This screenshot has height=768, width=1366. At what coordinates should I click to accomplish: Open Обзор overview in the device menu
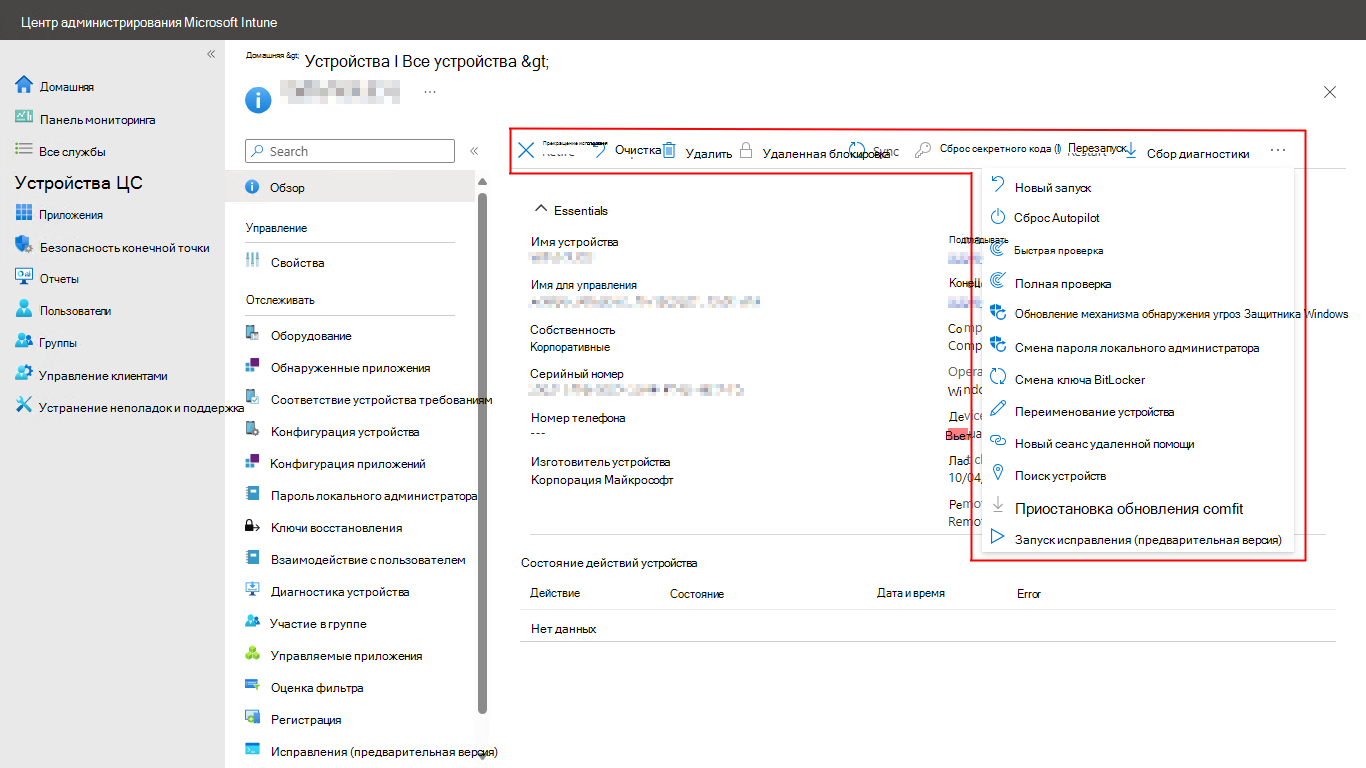(350, 187)
